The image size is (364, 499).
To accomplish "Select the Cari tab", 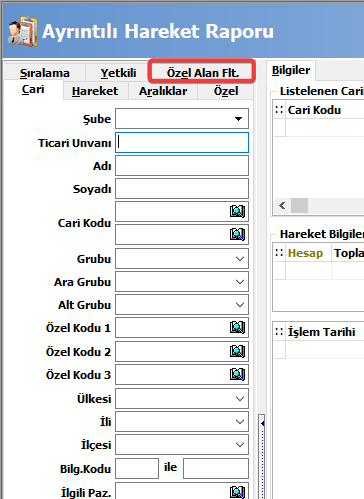I will click(33, 90).
